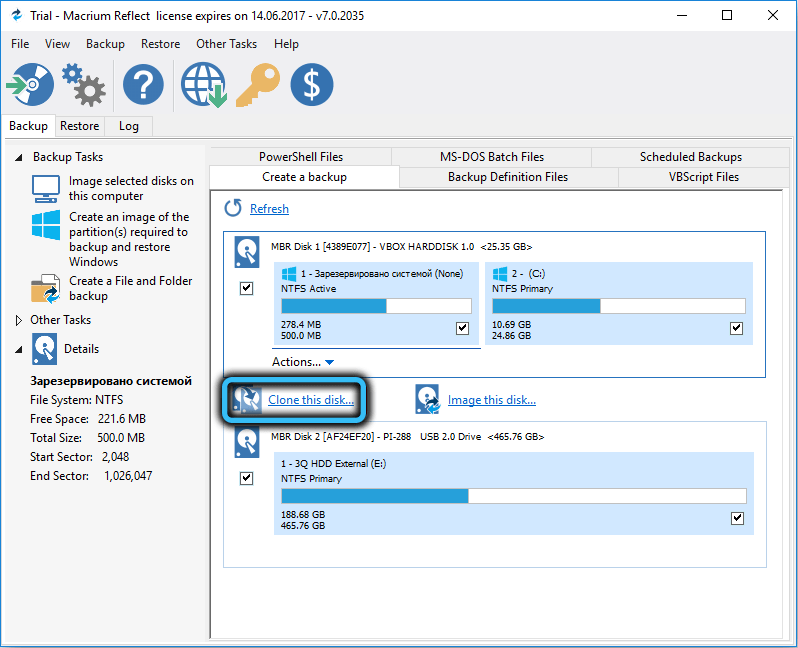This screenshot has height=648, width=798.
Task: Click the create rescue media disc icon
Action: 31,84
